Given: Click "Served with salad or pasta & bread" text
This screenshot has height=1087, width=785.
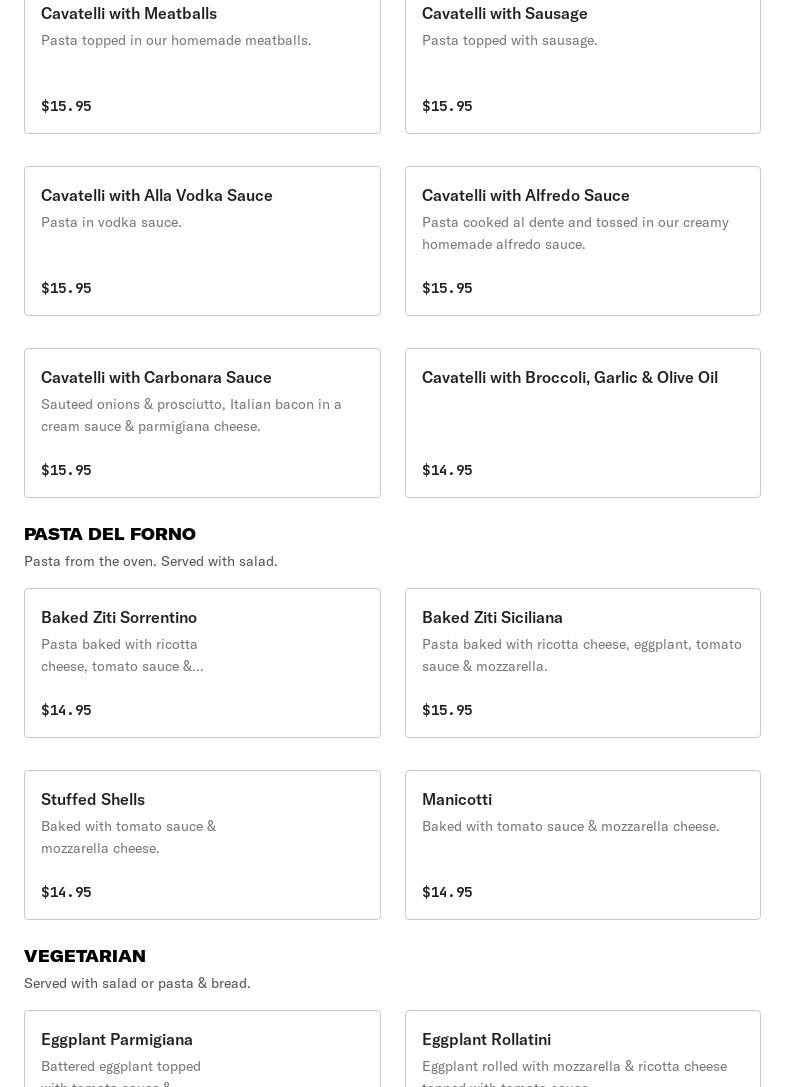Looking at the screenshot, I should pyautogui.click(x=137, y=984).
